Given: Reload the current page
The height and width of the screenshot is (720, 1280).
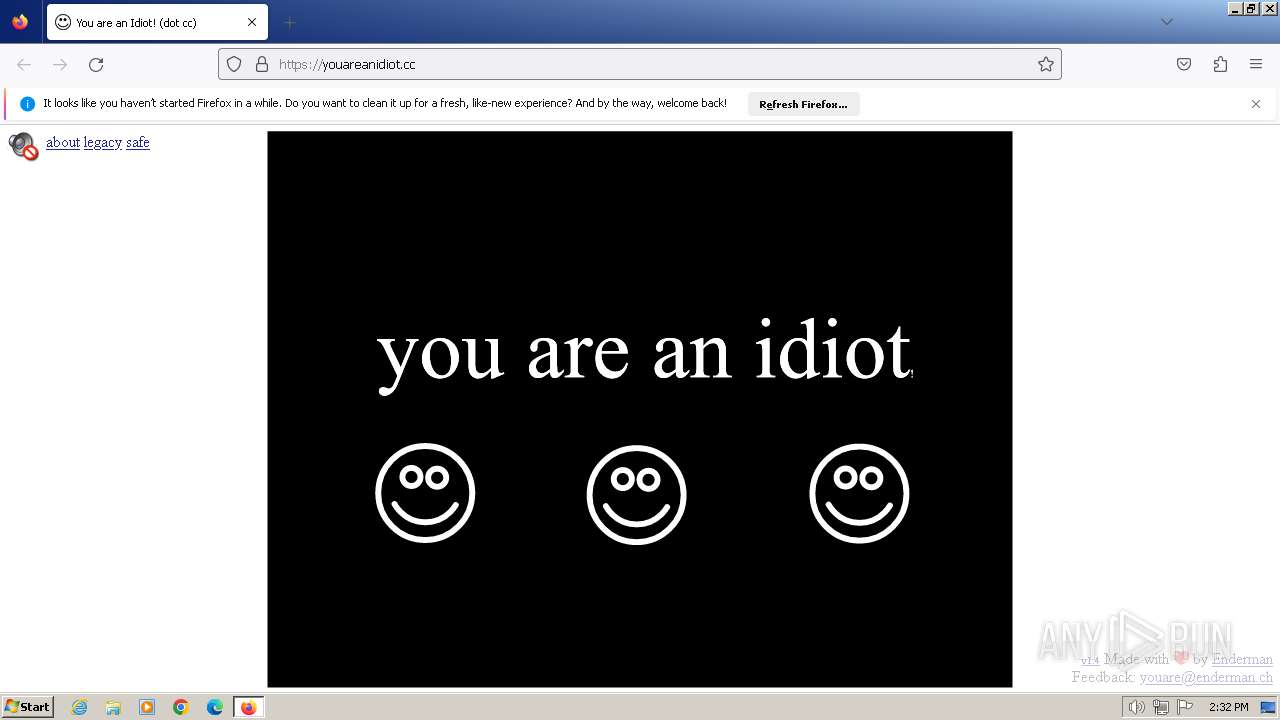Looking at the screenshot, I should (96, 64).
